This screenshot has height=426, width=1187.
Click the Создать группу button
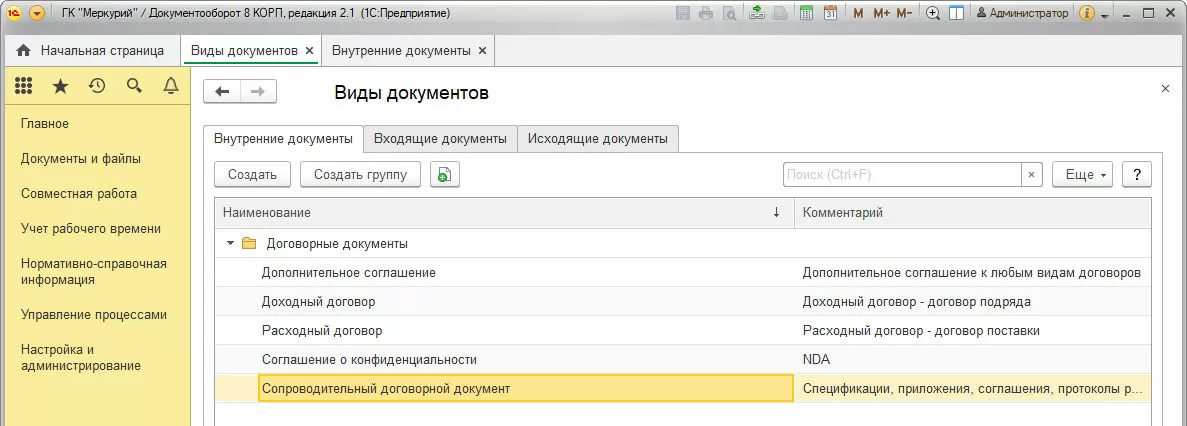360,175
